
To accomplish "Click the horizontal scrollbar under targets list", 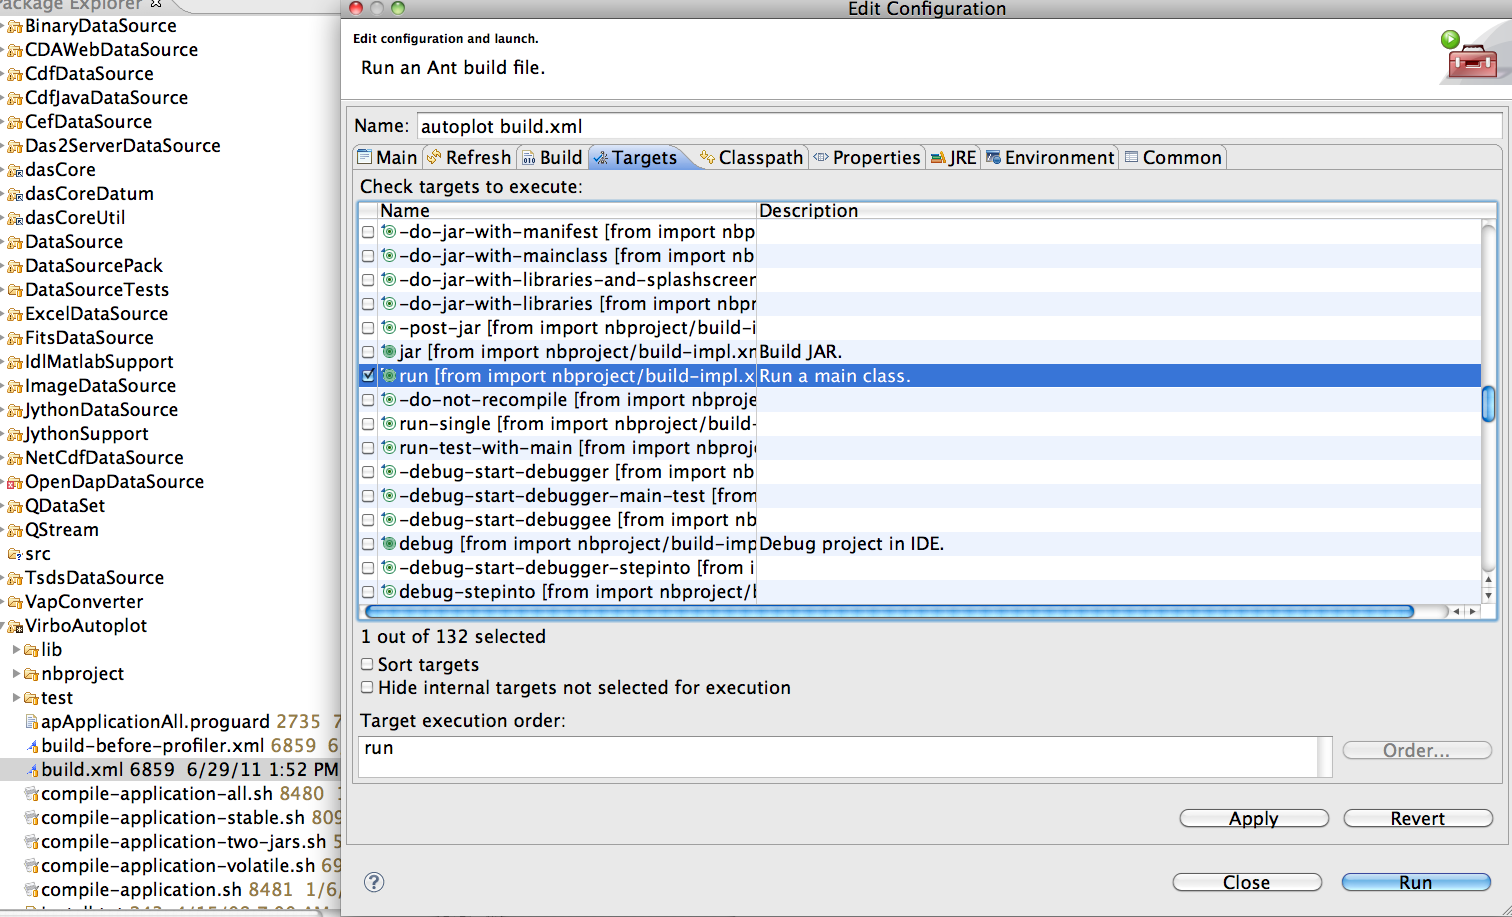I will (888, 611).
